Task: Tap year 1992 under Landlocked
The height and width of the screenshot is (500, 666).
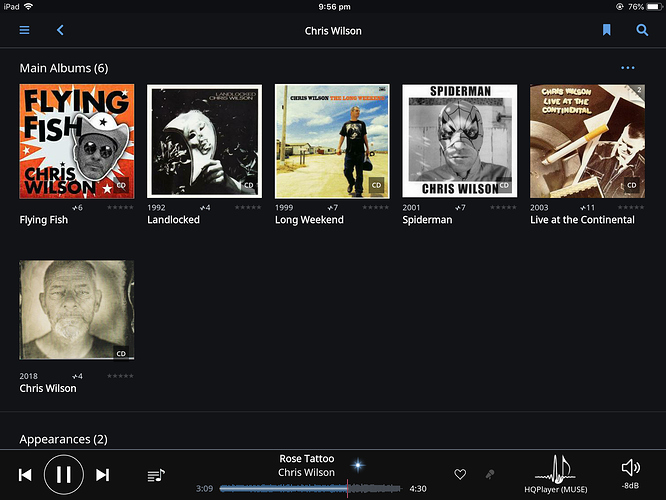Action: click(x=156, y=208)
